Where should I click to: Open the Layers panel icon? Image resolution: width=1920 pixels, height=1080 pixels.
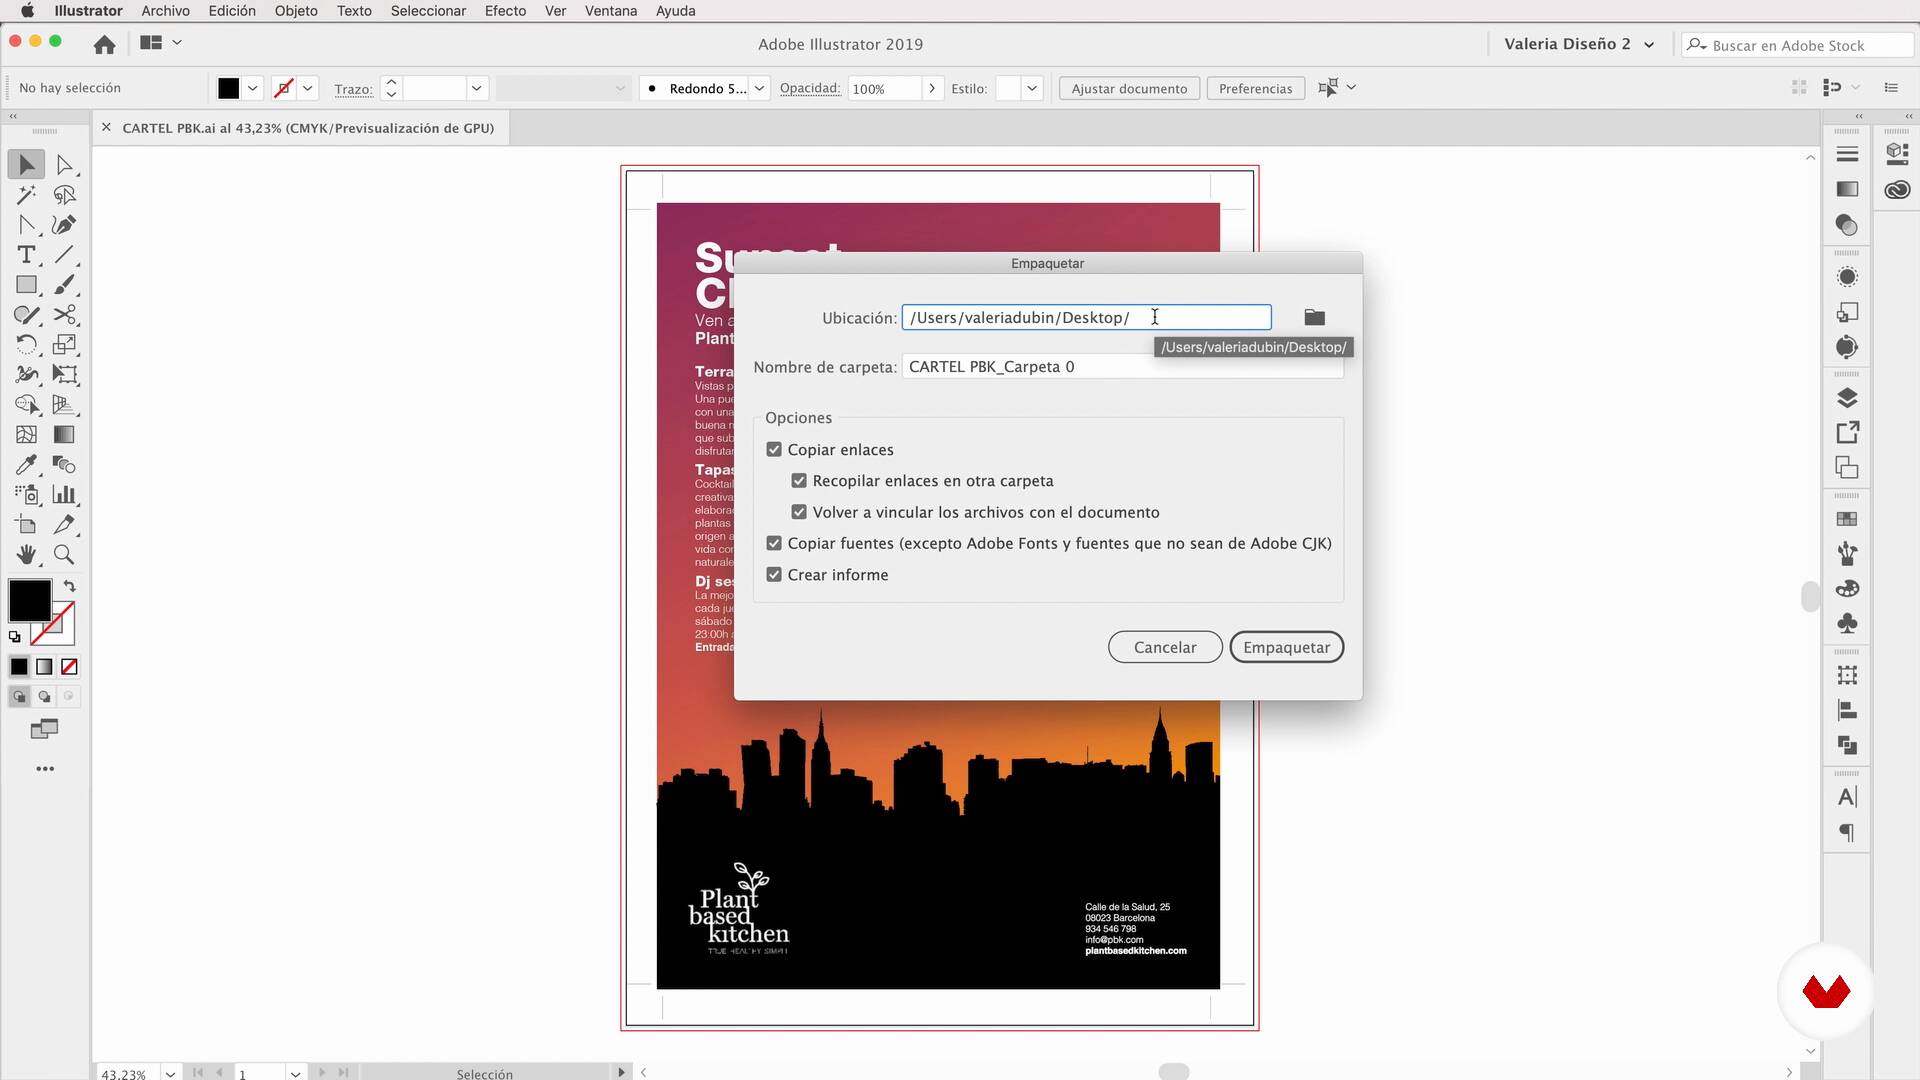tap(1847, 398)
